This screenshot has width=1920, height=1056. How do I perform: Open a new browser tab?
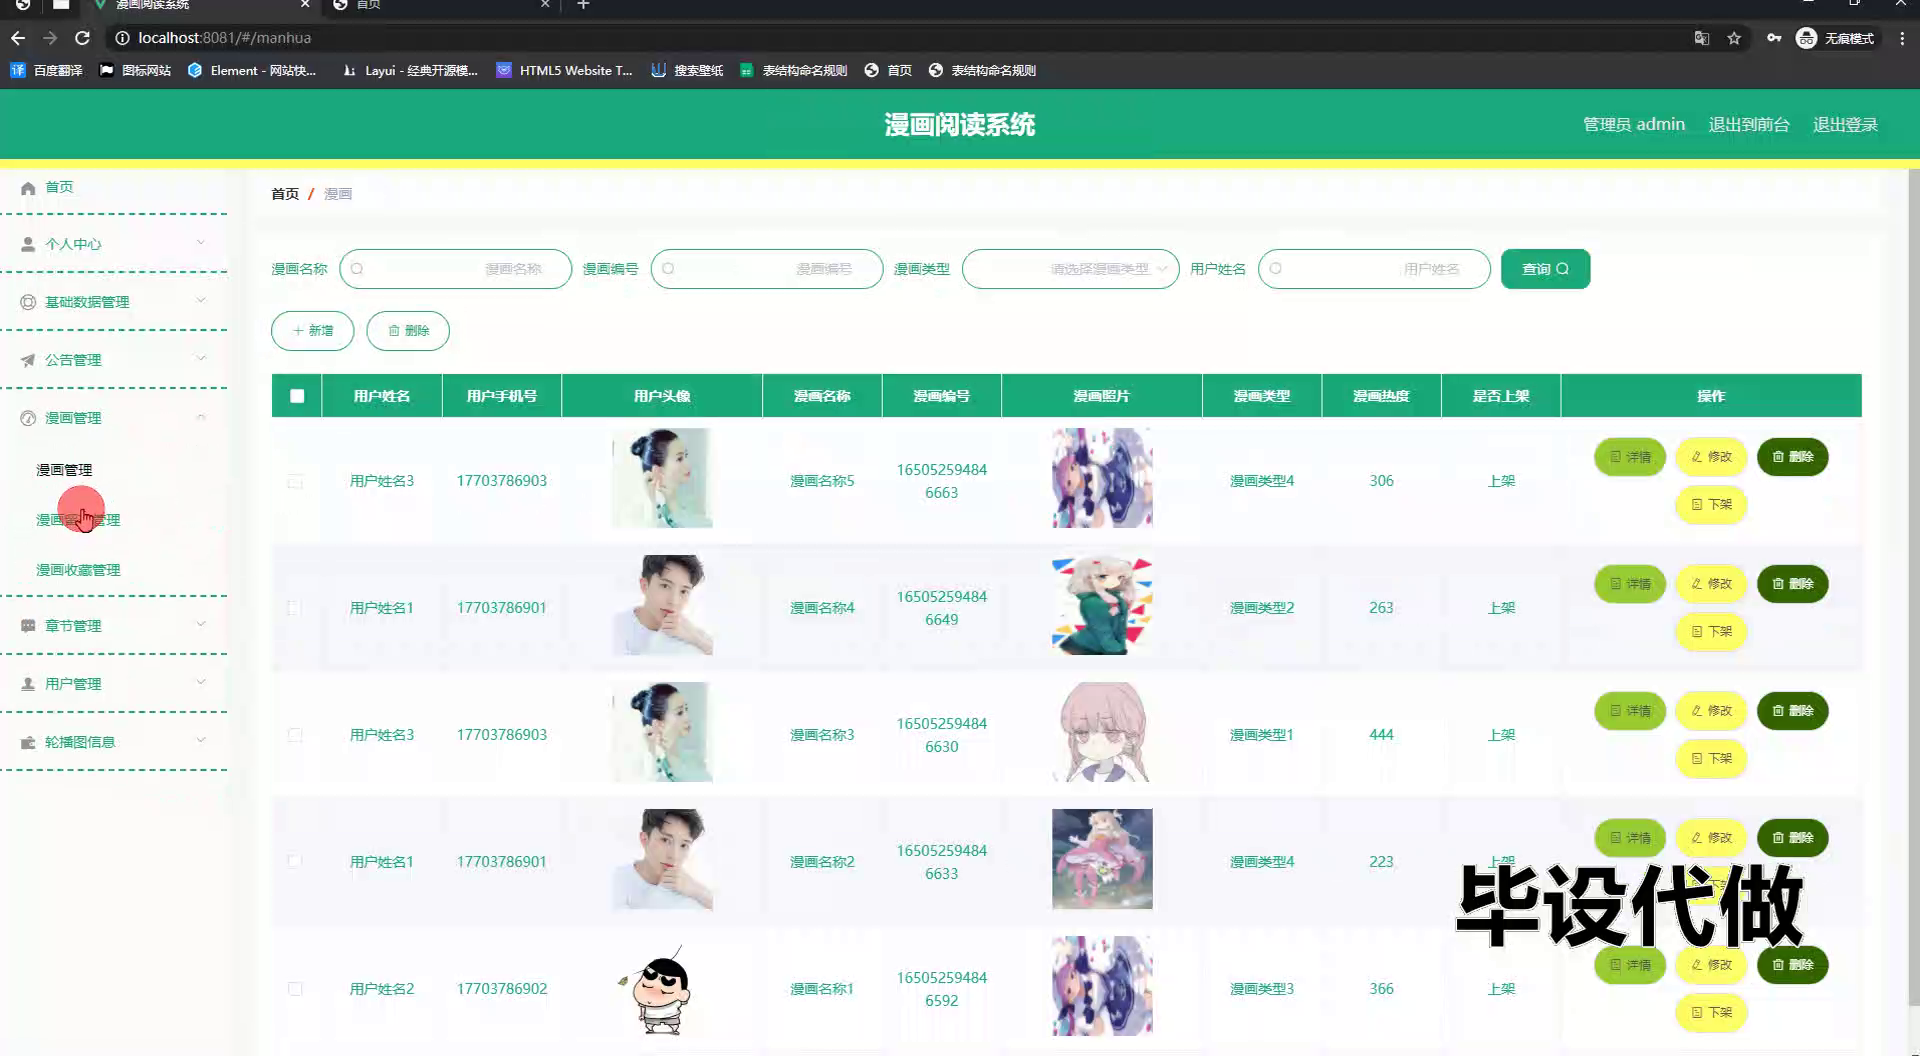(x=583, y=5)
